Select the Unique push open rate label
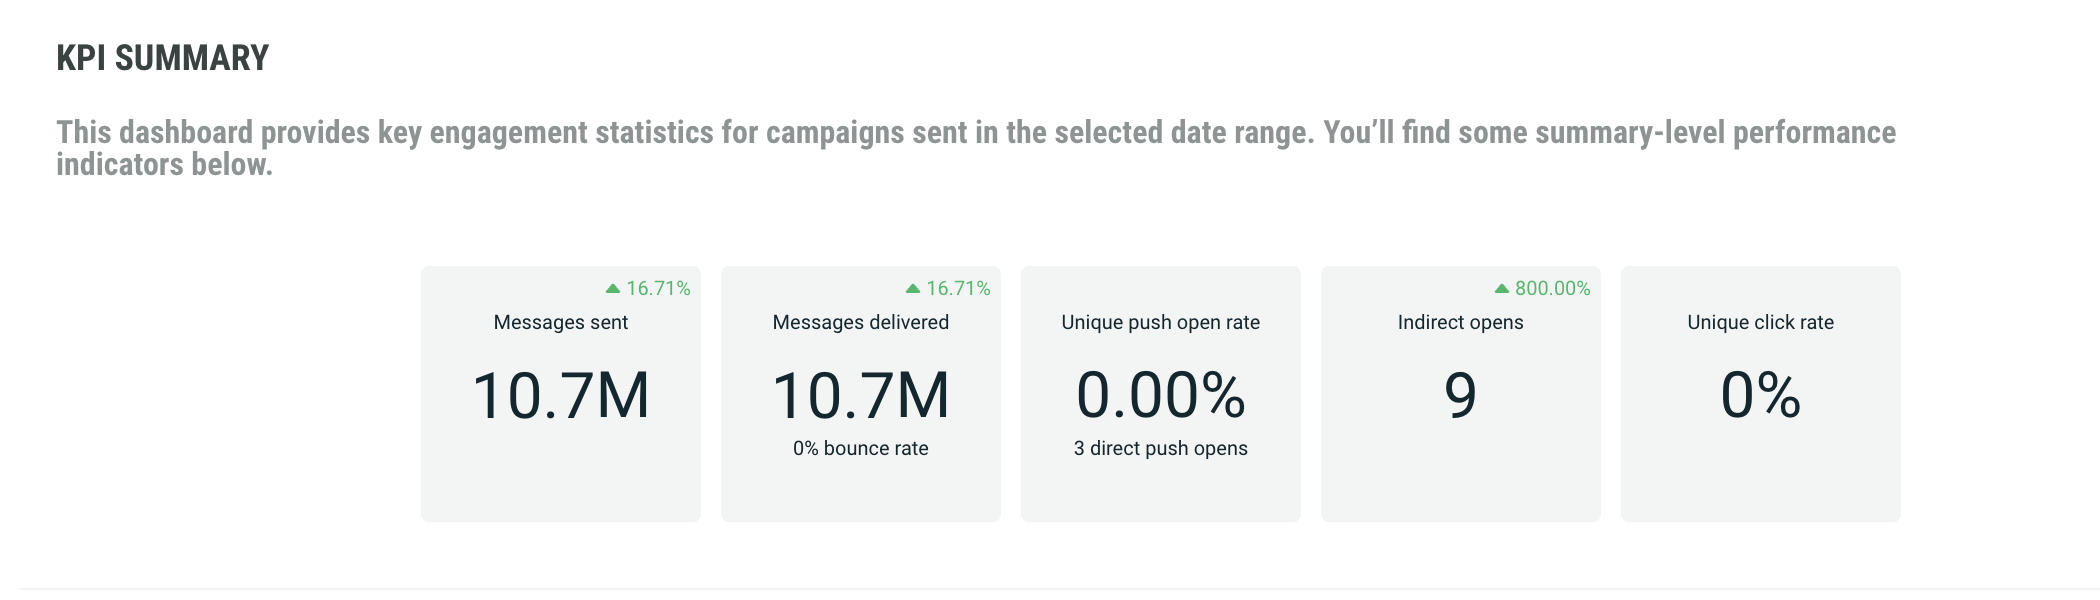The width and height of the screenshot is (2100, 600). (x=1161, y=322)
